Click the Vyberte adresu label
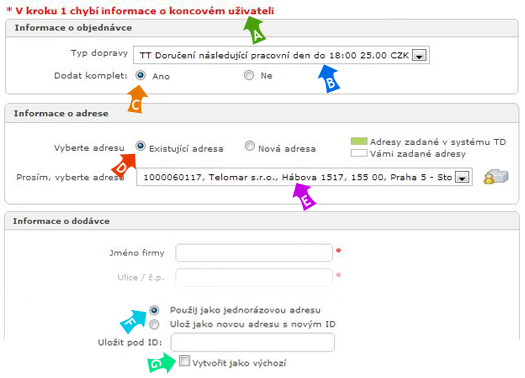 89,148
